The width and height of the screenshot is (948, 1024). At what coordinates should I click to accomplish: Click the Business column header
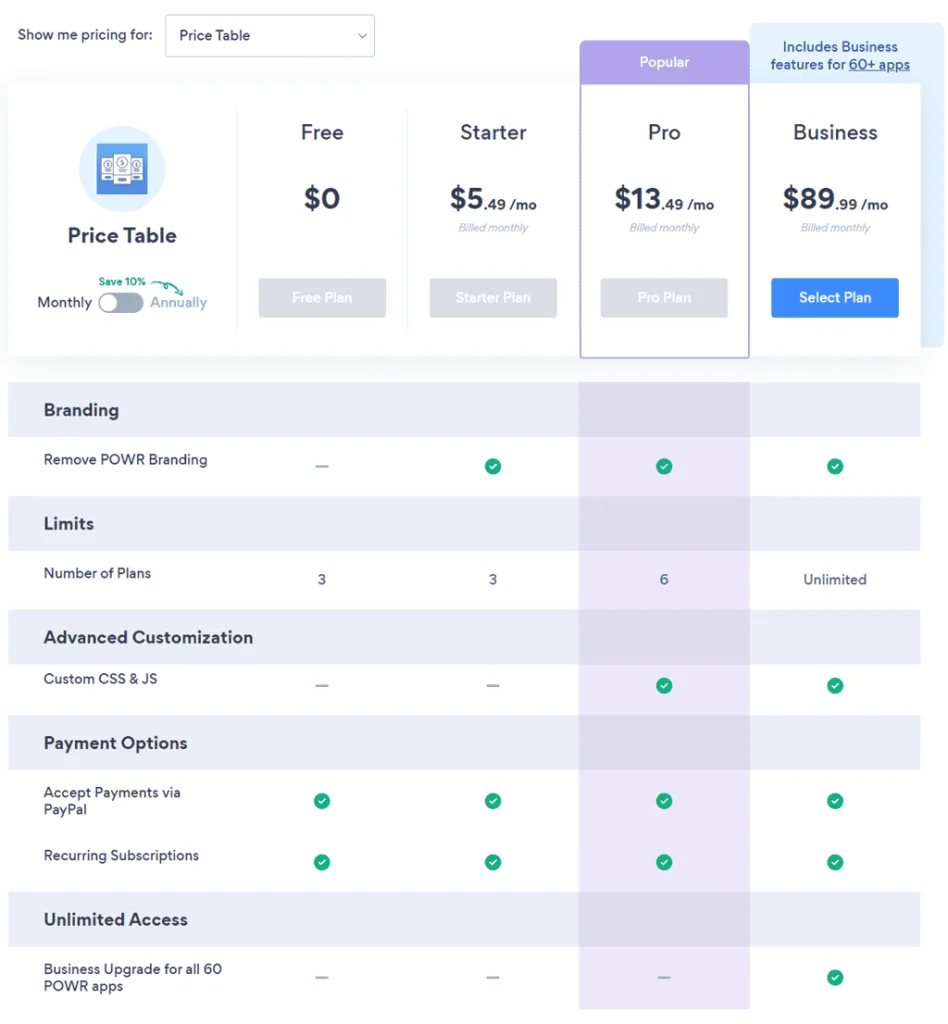click(x=835, y=132)
